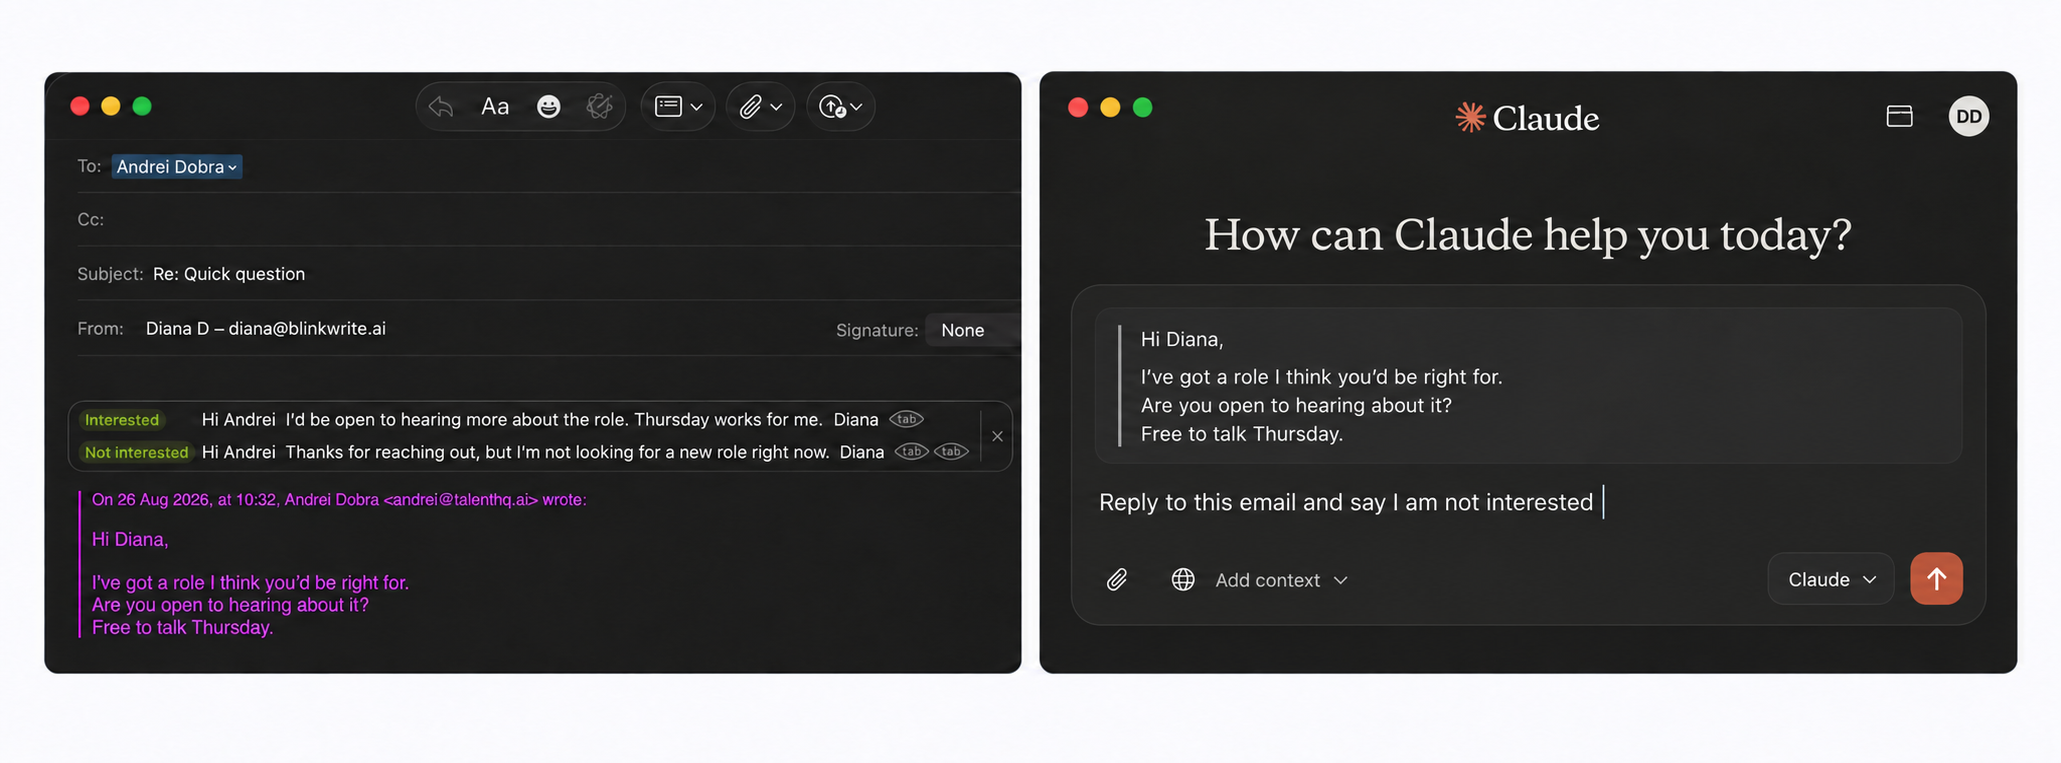Click the writing tools icon in Mail
Screen dimensions: 2061x763
[599, 106]
